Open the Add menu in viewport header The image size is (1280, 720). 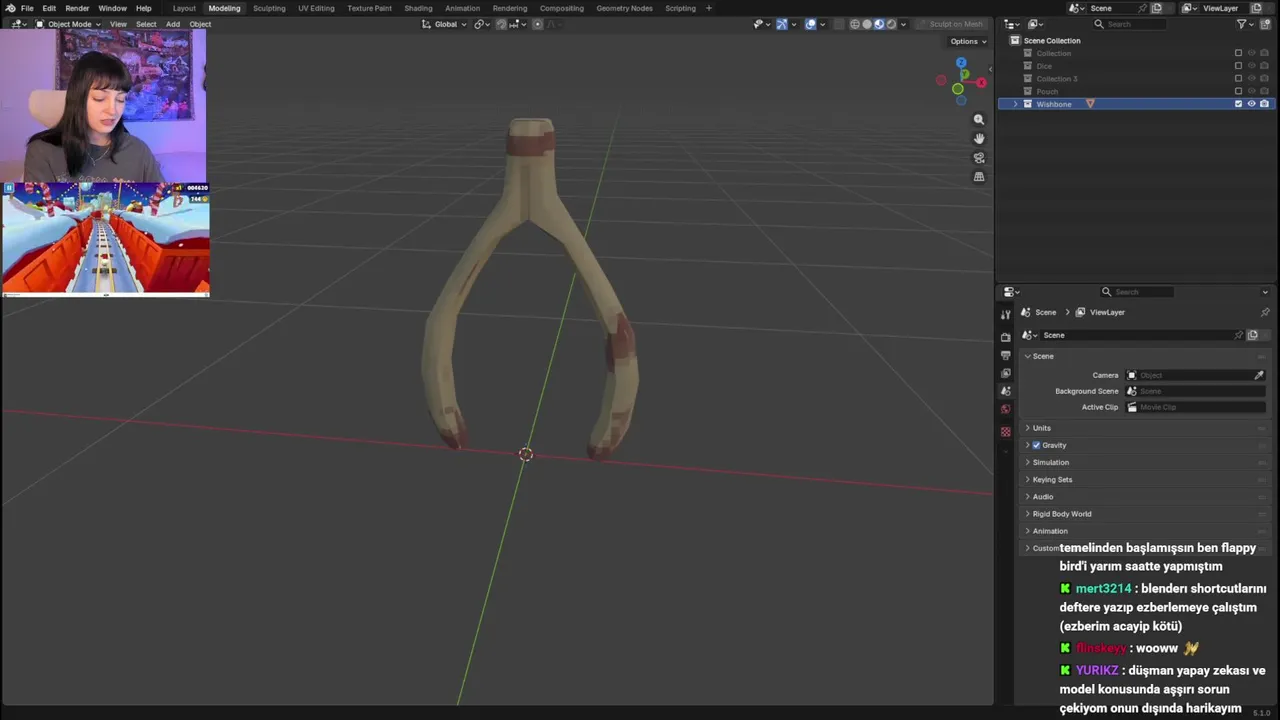coord(173,24)
